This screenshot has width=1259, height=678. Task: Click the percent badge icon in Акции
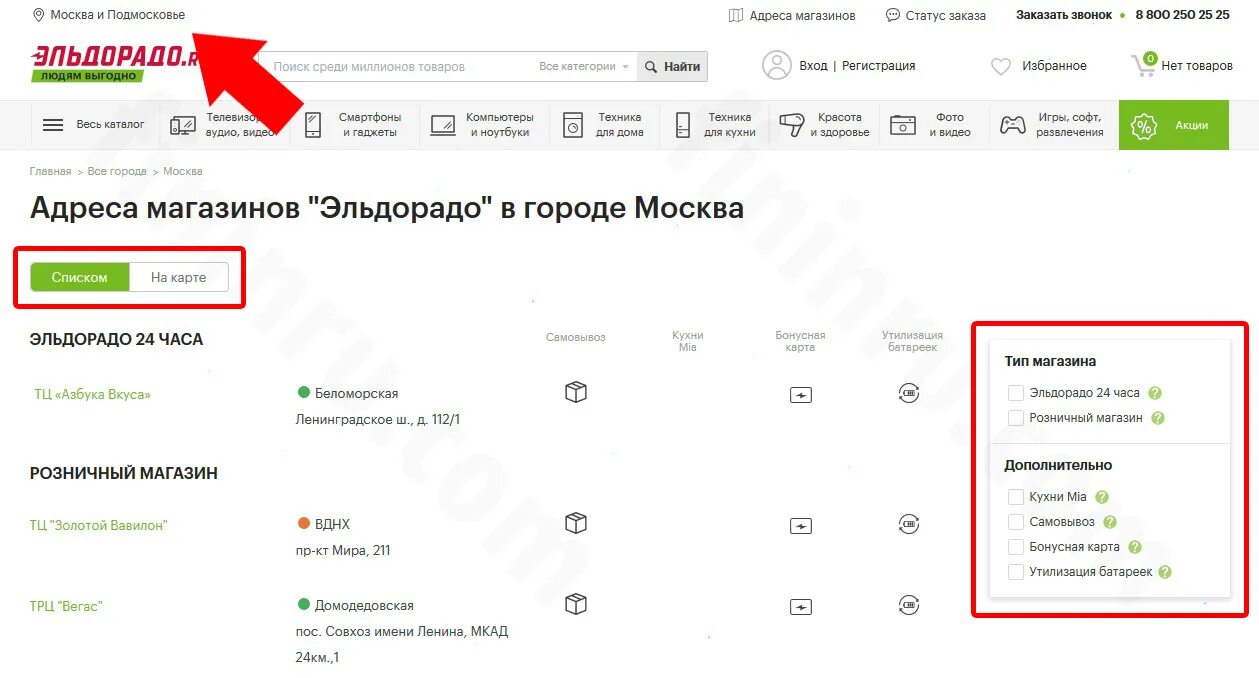1143,125
